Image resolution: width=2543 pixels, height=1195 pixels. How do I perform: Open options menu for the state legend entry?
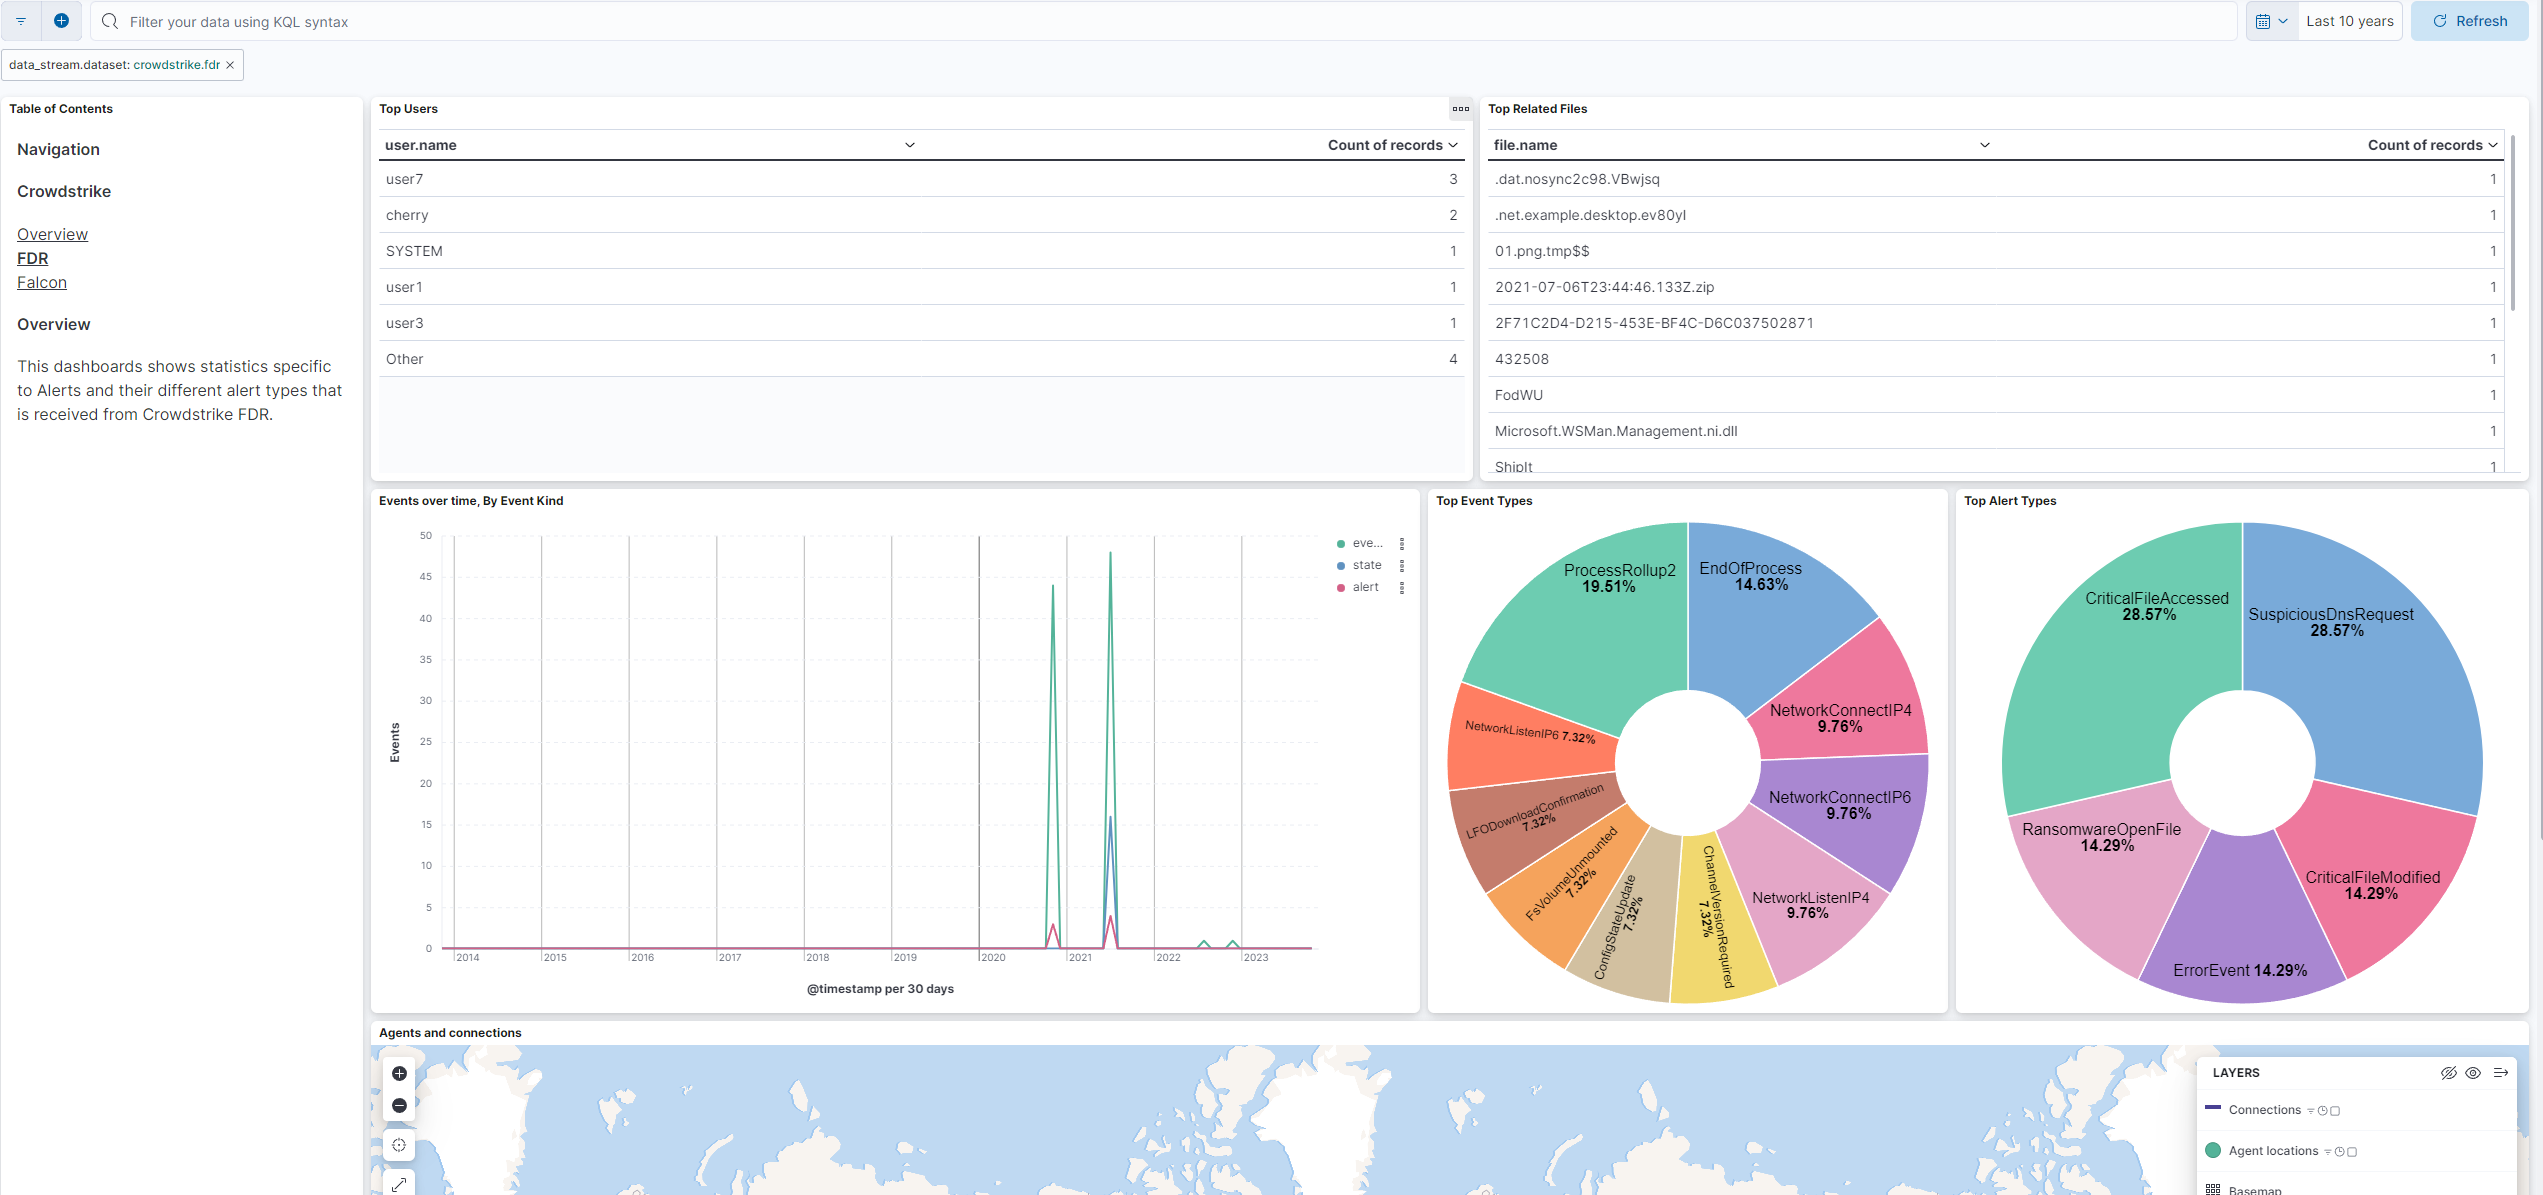[1403, 565]
